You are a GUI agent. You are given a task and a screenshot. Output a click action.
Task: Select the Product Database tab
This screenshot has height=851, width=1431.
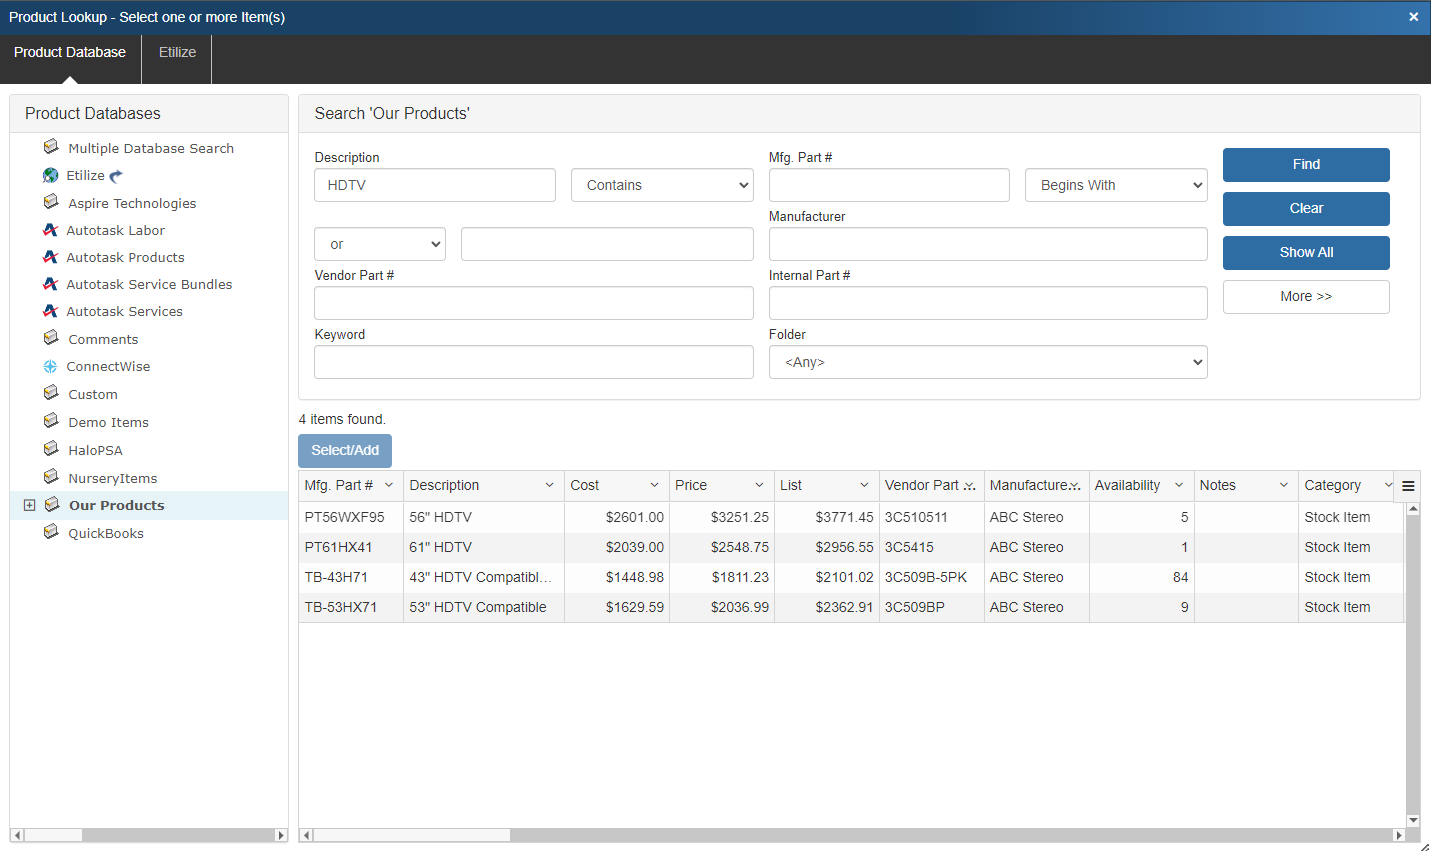click(70, 52)
